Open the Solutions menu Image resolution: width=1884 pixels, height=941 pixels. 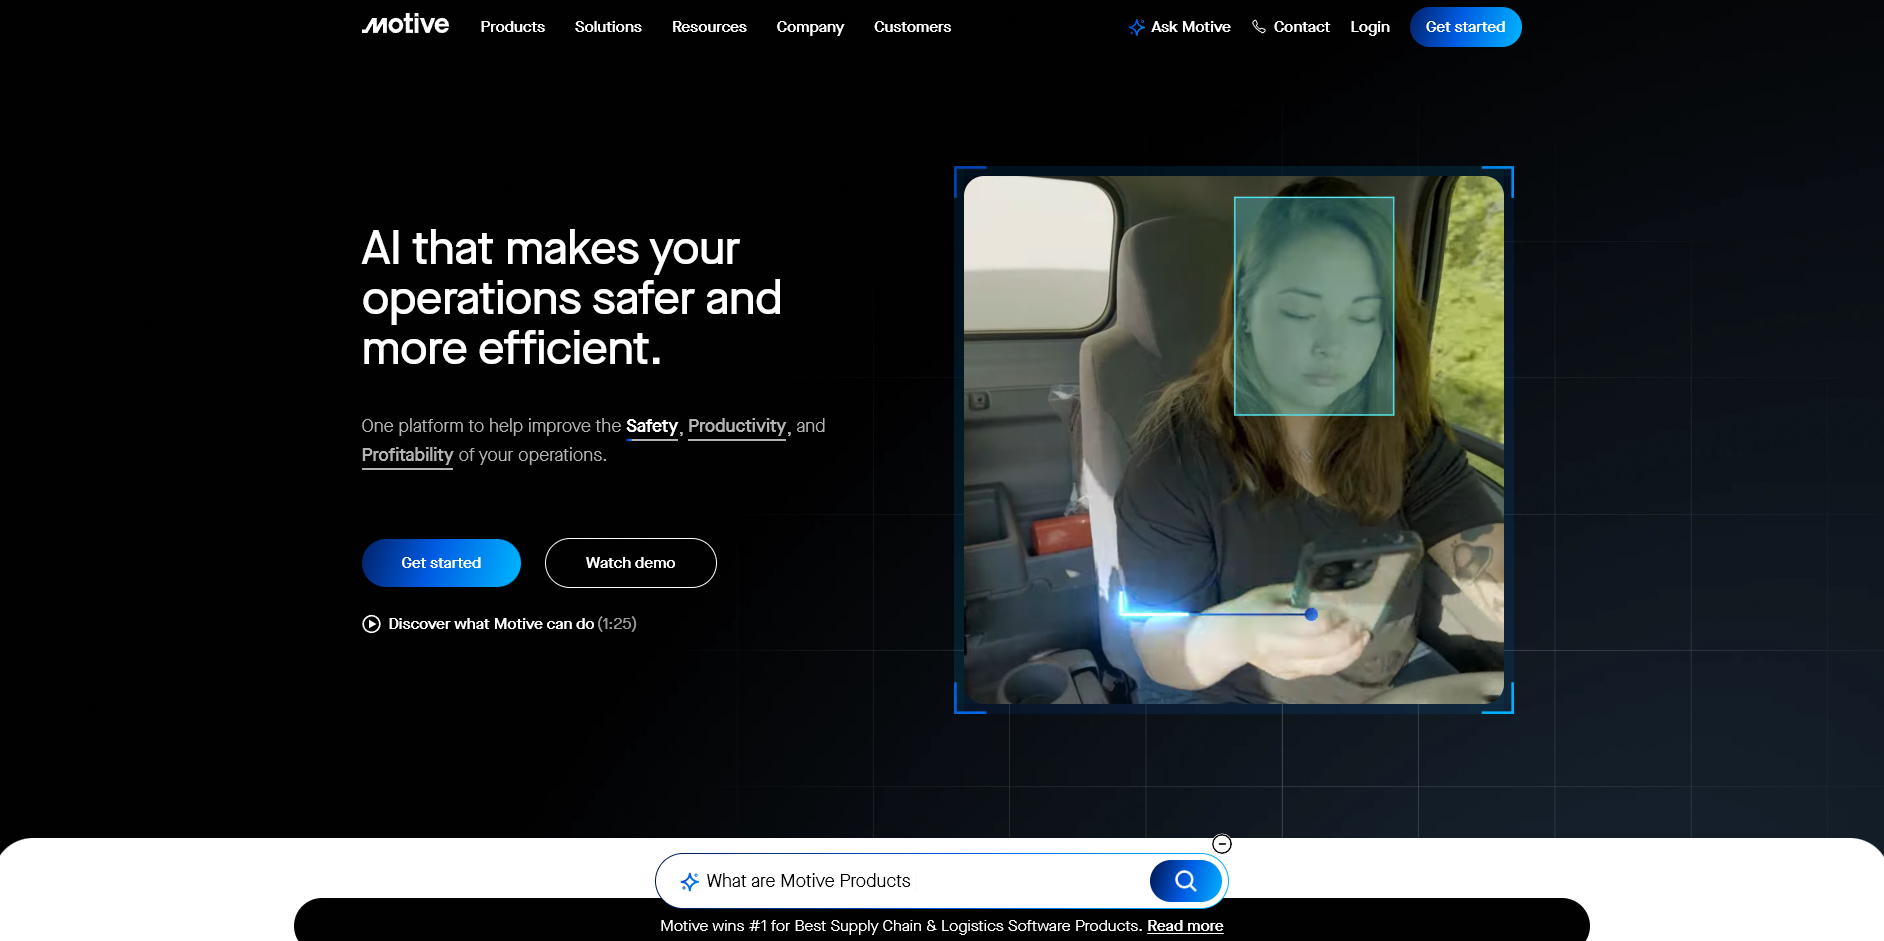(x=608, y=27)
